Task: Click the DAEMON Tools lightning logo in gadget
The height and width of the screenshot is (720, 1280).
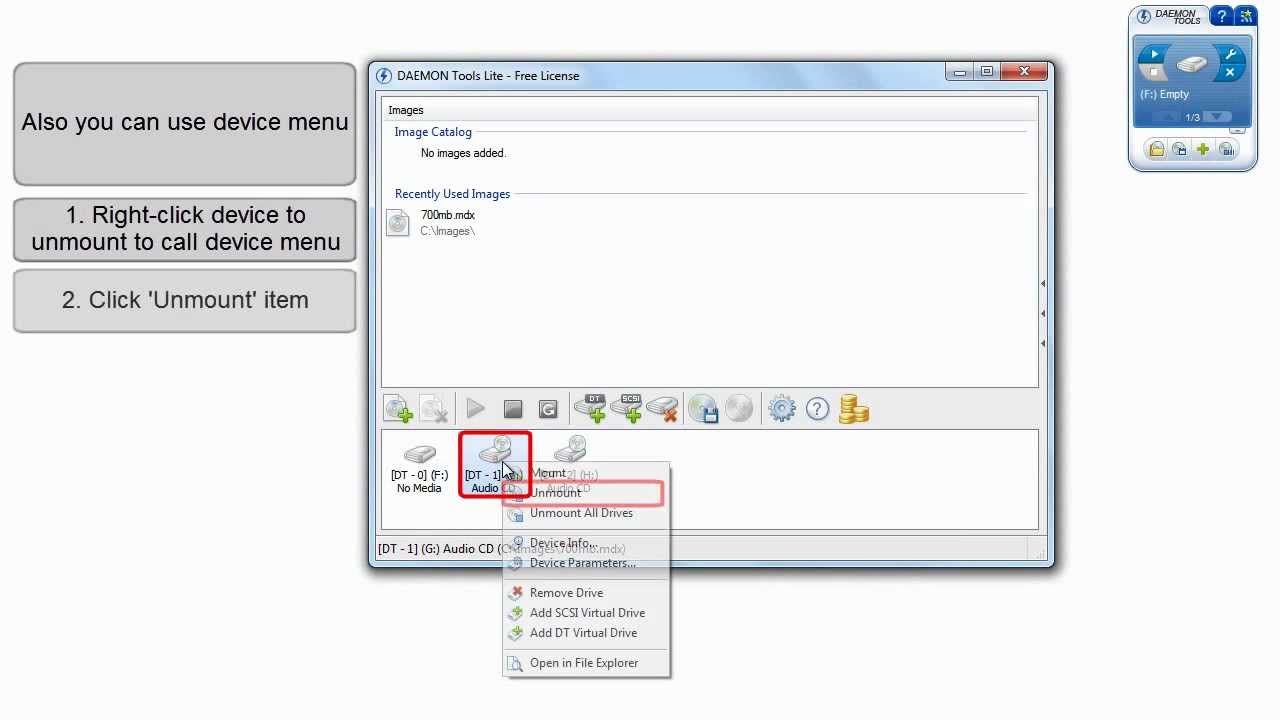Action: [1144, 16]
